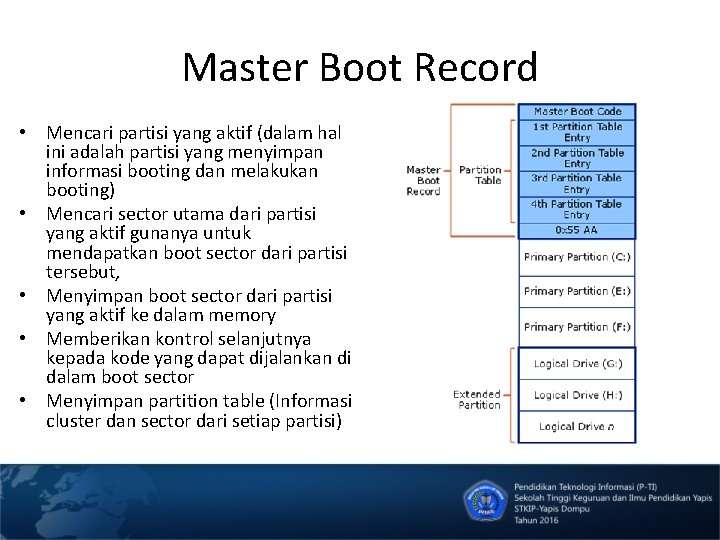Click the '4th Partition Table Entry' cell

point(577,209)
